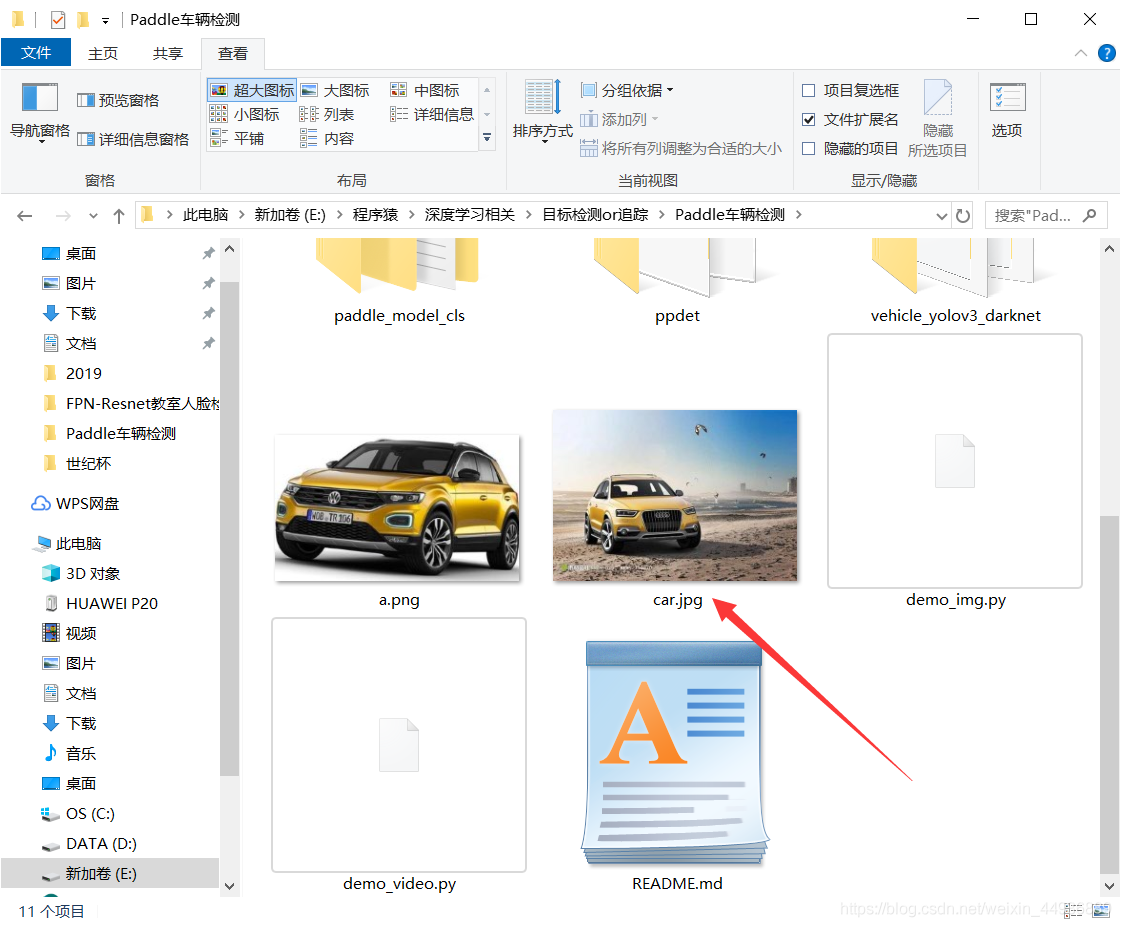Open the Group by (分组依据) dropdown
Image resolution: width=1121 pixels, height=927 pixels.
coord(627,90)
